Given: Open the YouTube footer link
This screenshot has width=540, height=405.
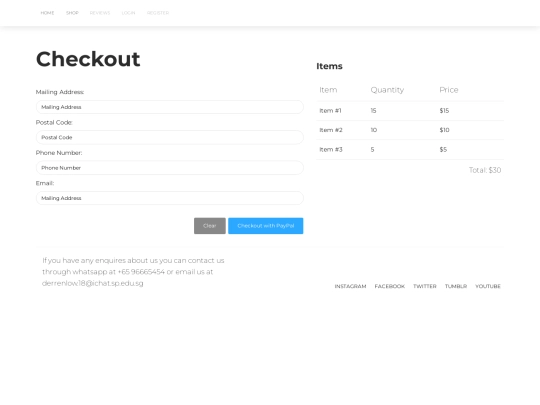Looking at the screenshot, I should [x=488, y=286].
